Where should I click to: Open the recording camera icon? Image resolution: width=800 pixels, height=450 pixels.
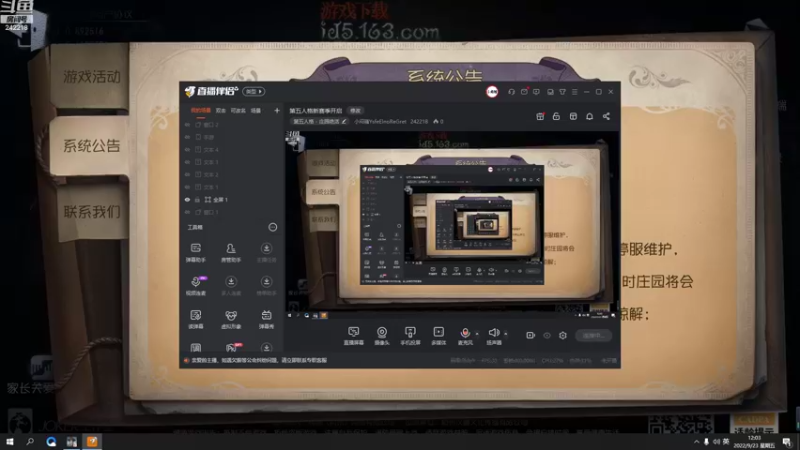pyautogui.click(x=531, y=335)
